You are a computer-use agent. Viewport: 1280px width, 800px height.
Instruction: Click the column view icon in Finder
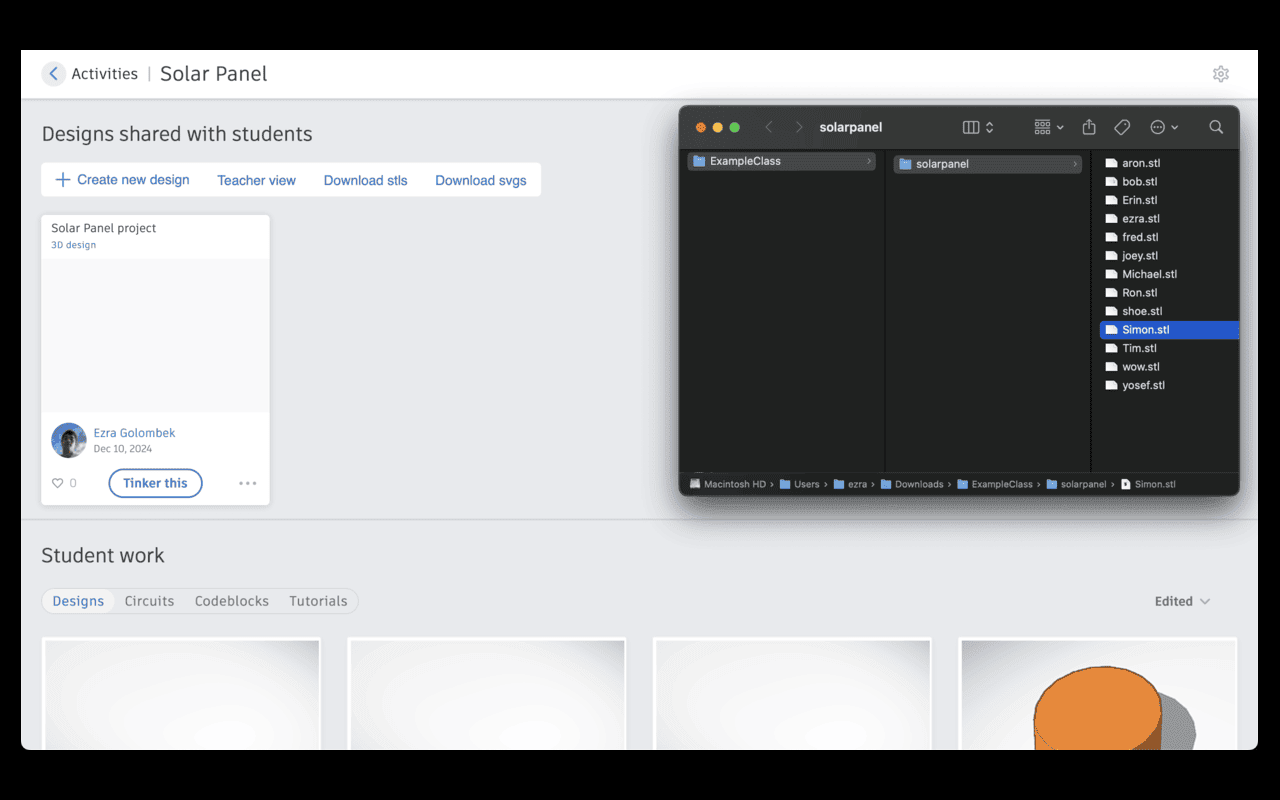[969, 127]
